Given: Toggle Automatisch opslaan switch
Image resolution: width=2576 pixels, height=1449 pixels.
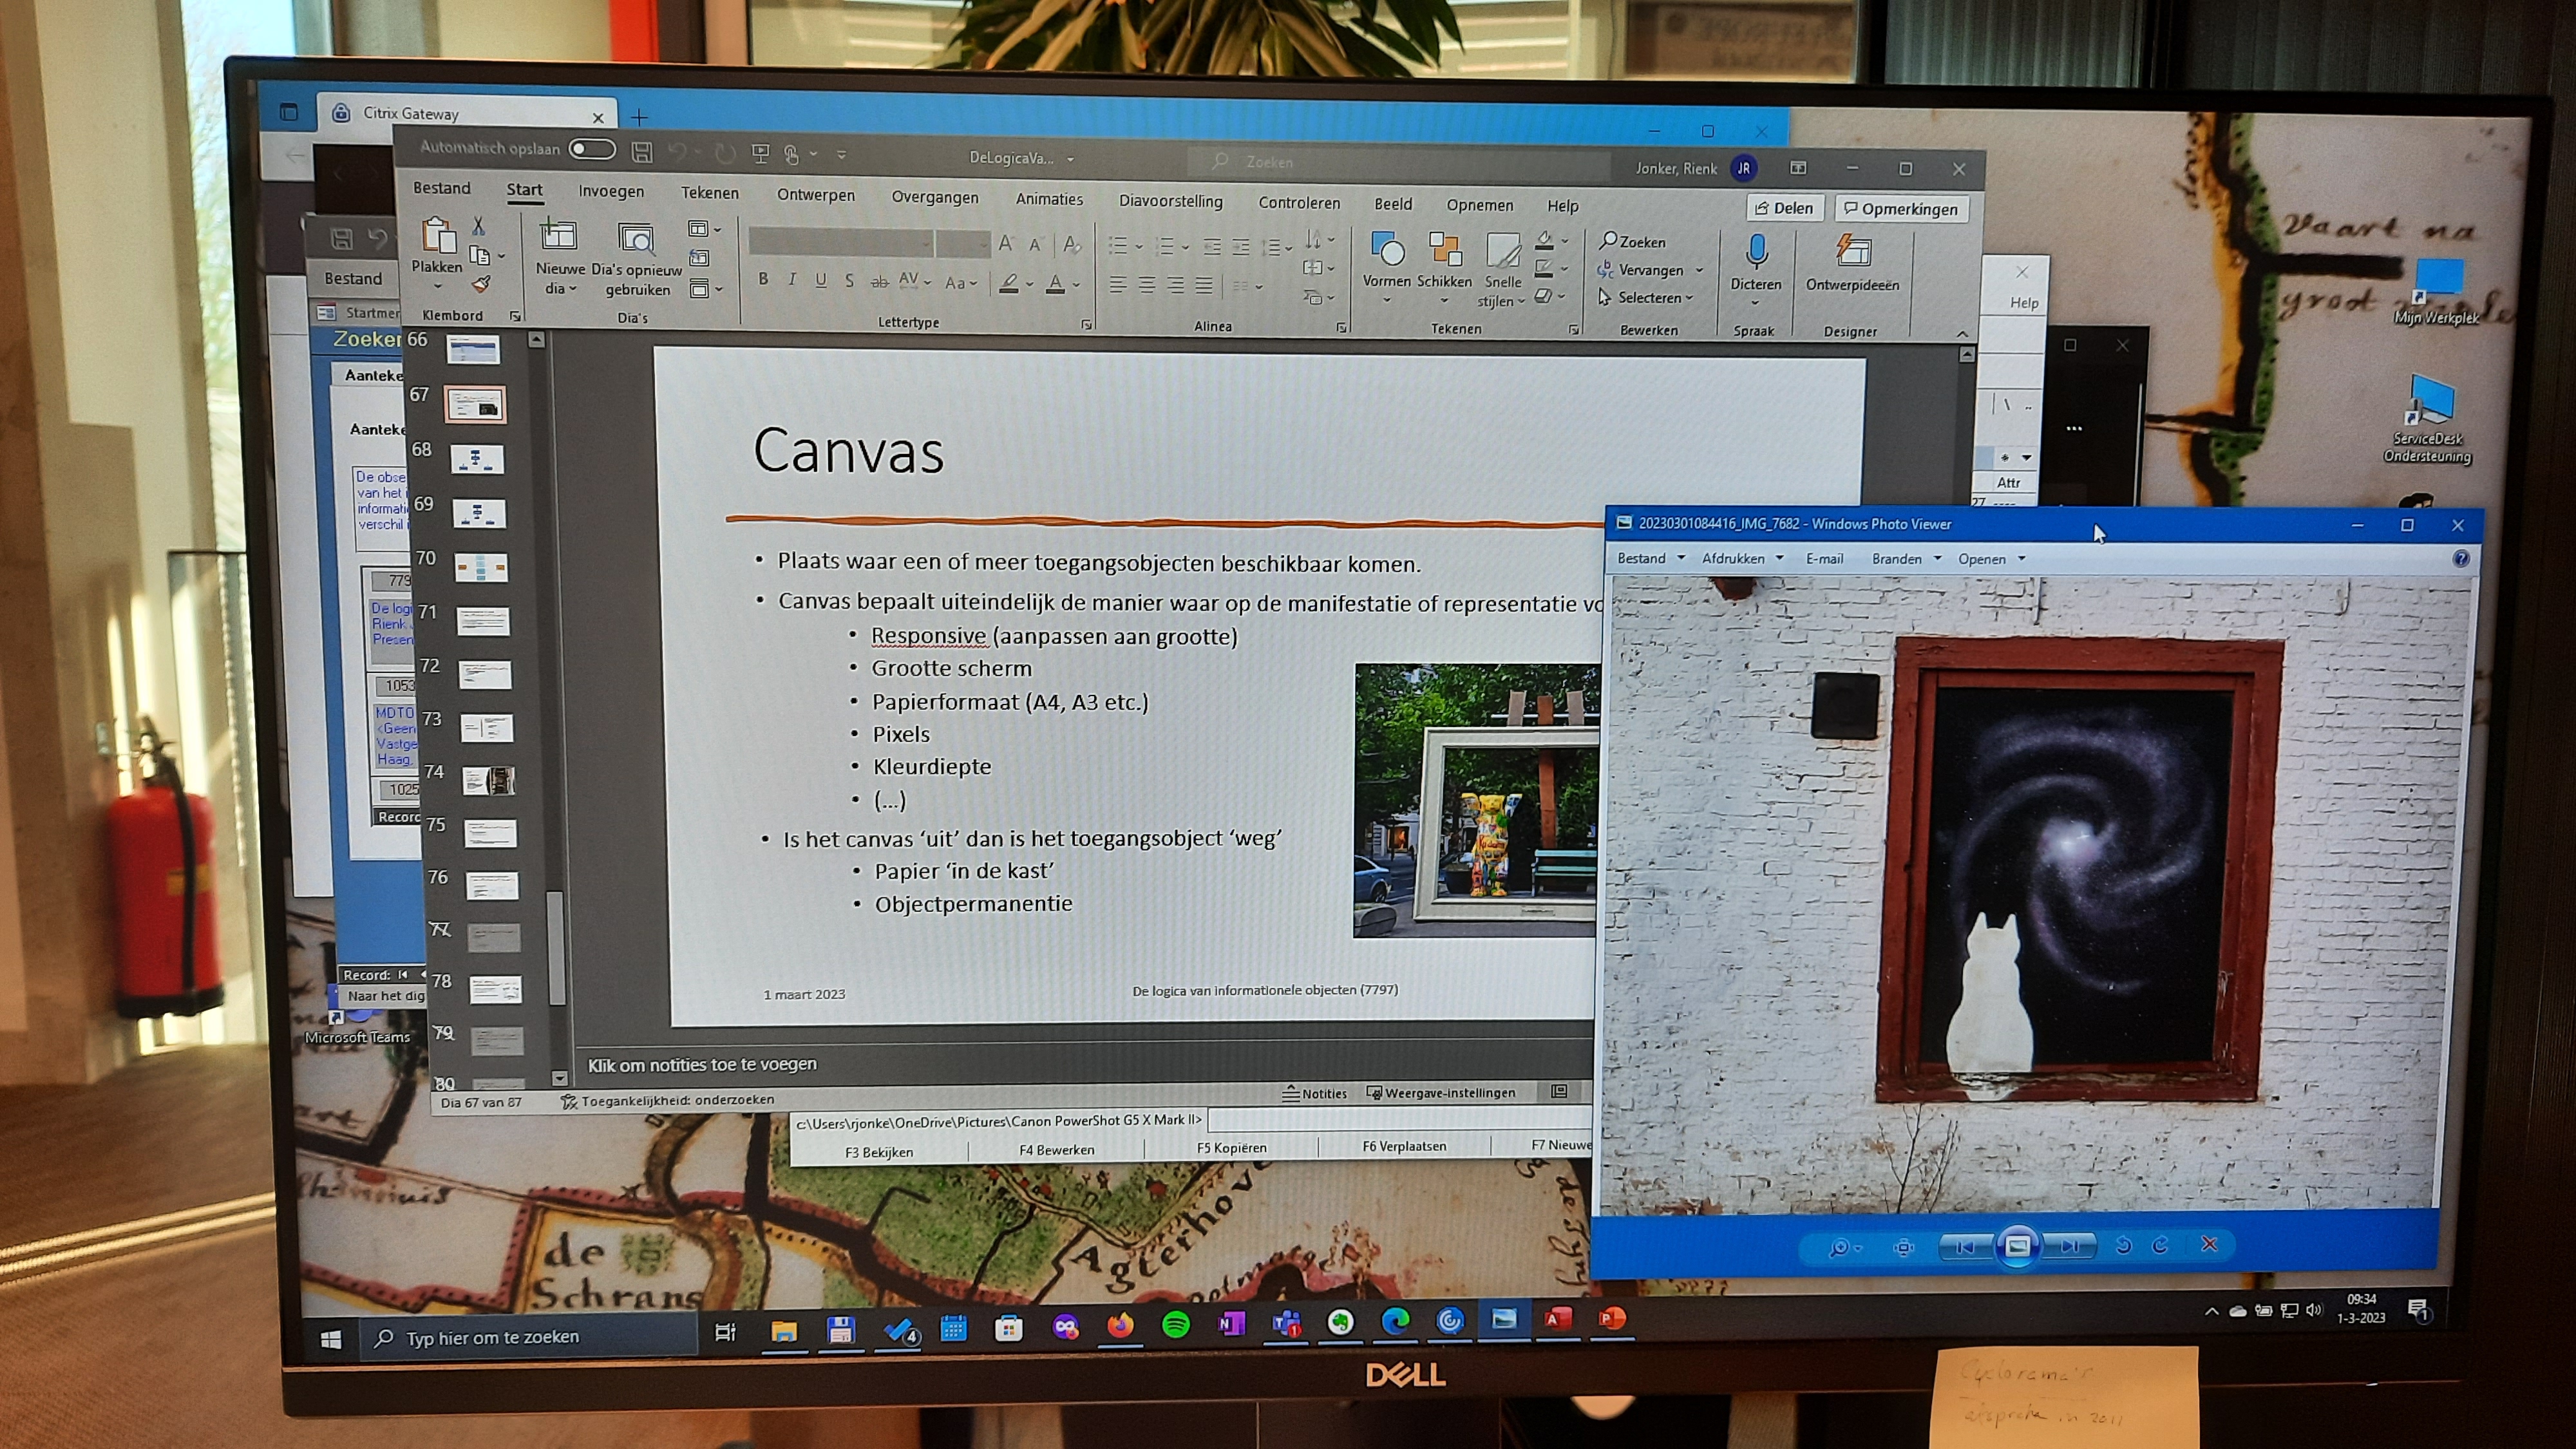Looking at the screenshot, I should [x=592, y=149].
